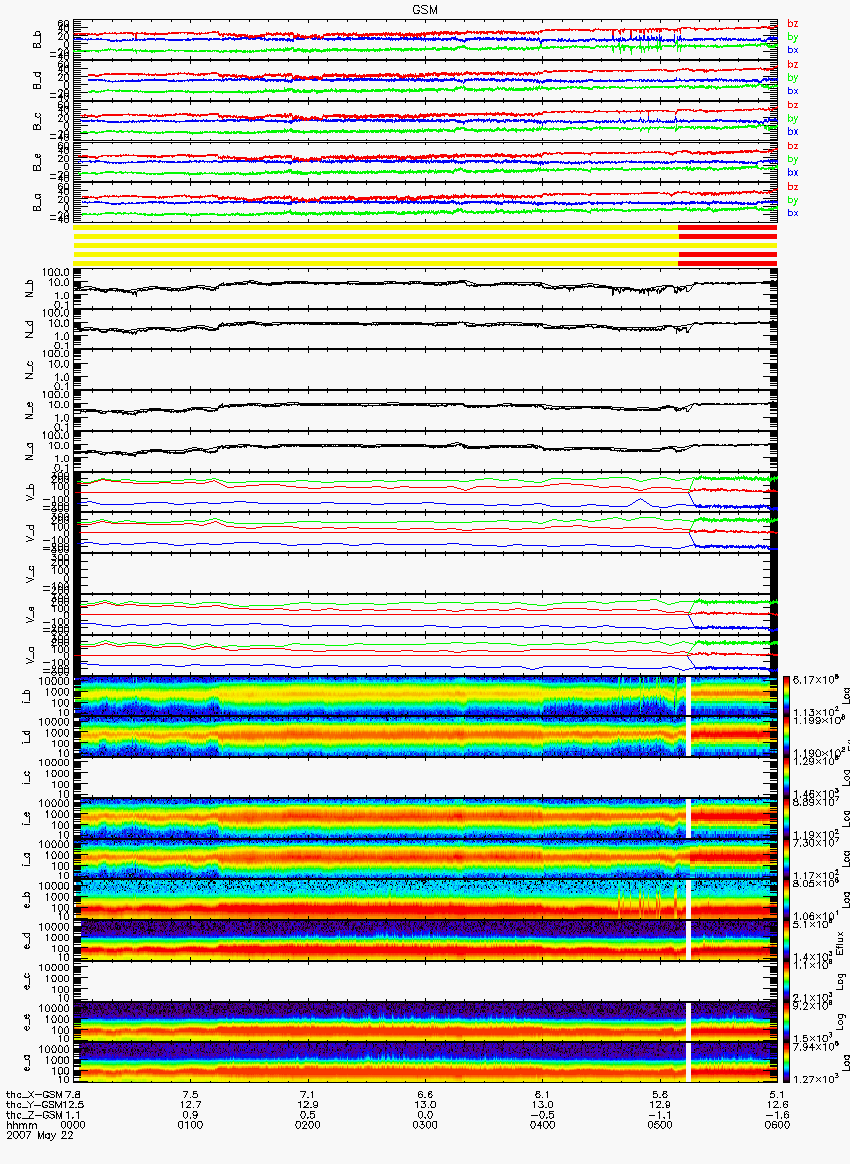Select the N_a density panel label
Viewport: 850px width, 1164px height.
tap(30, 451)
